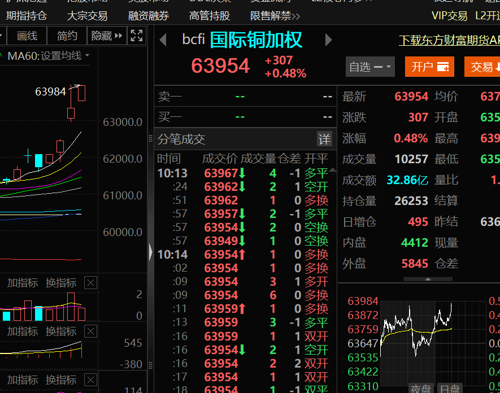Viewport: 500px width, 393px height.
Task: Select the 画线 drawing tool
Action: pyautogui.click(x=27, y=35)
